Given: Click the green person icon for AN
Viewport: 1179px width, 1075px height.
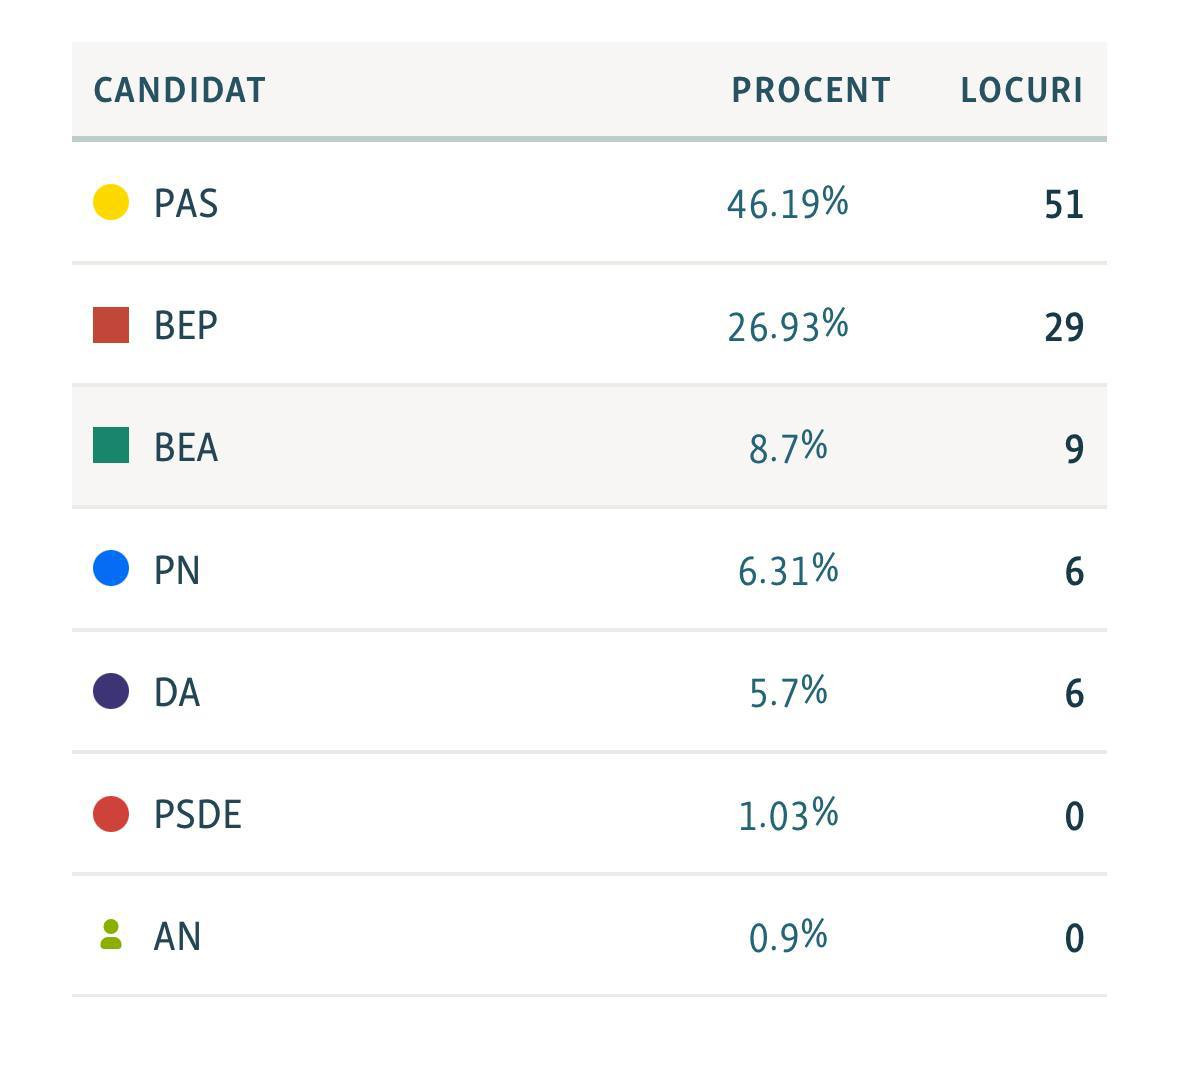Looking at the screenshot, I should (x=111, y=934).
